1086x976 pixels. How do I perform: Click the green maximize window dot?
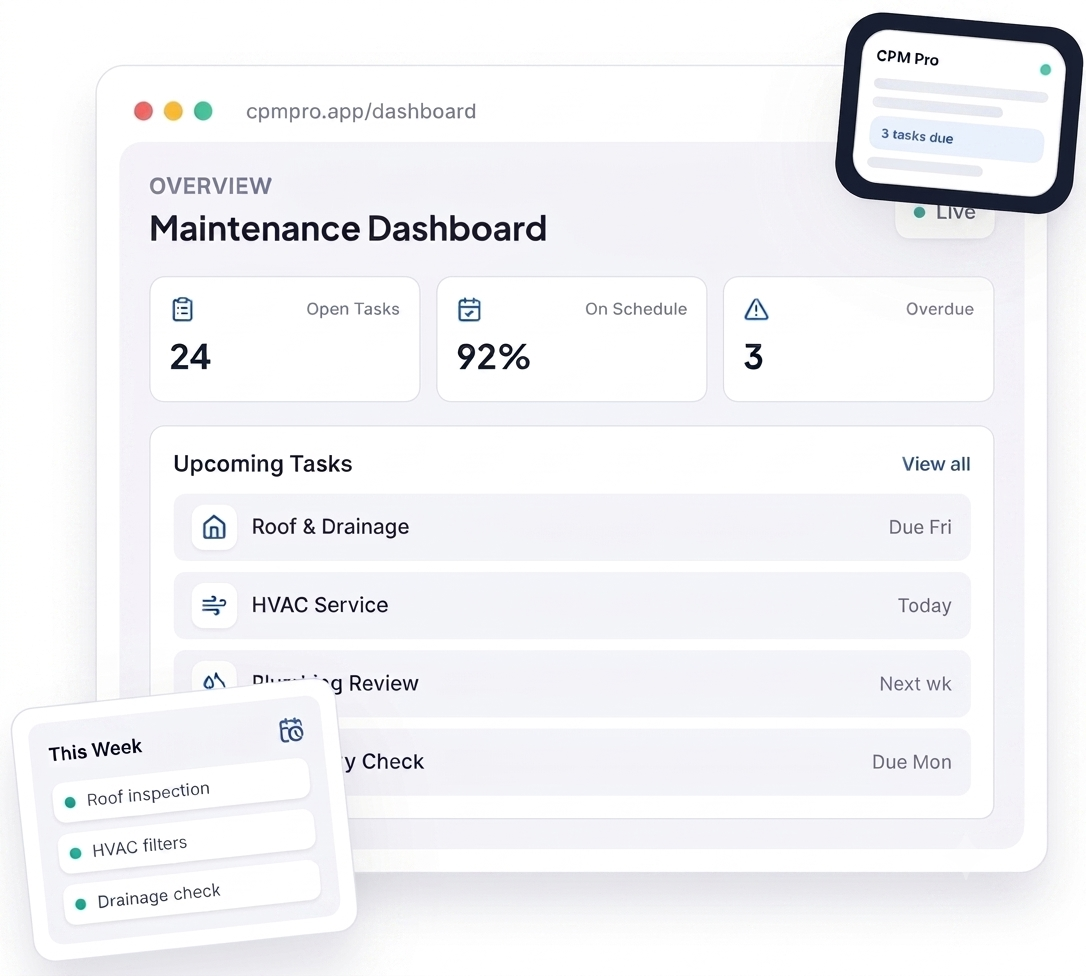point(203,111)
